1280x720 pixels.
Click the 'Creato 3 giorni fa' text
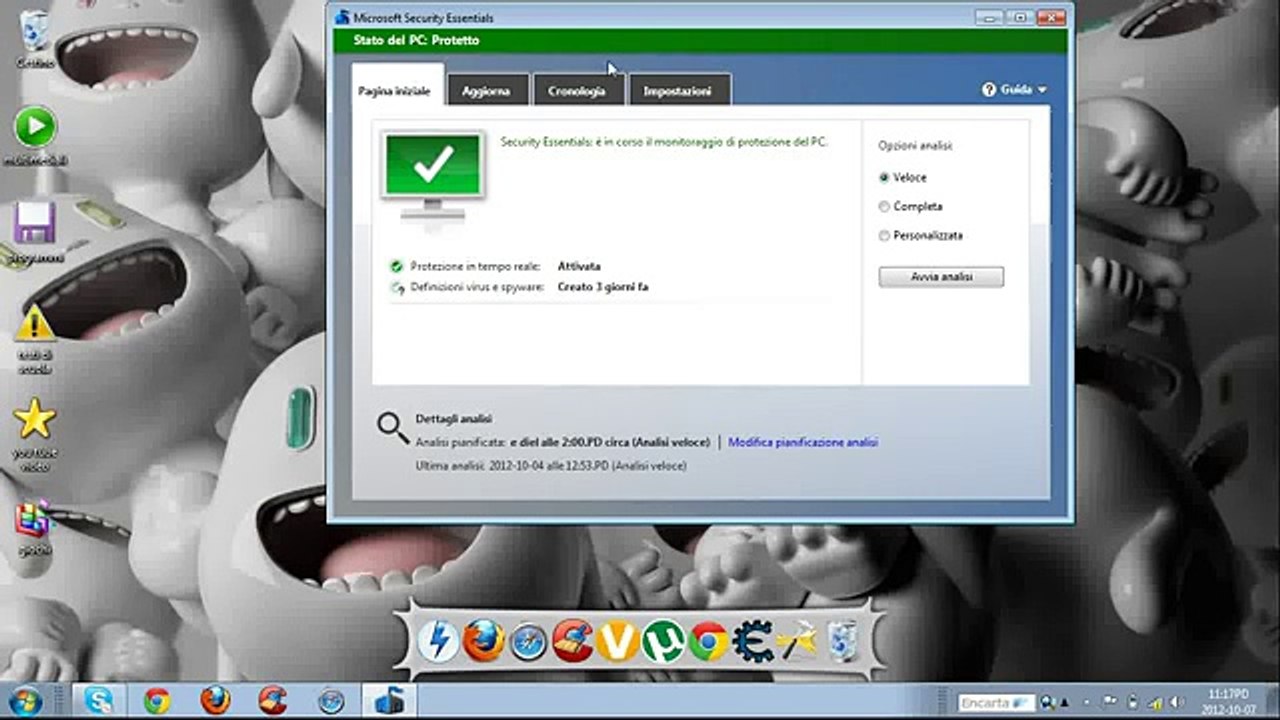tap(603, 287)
